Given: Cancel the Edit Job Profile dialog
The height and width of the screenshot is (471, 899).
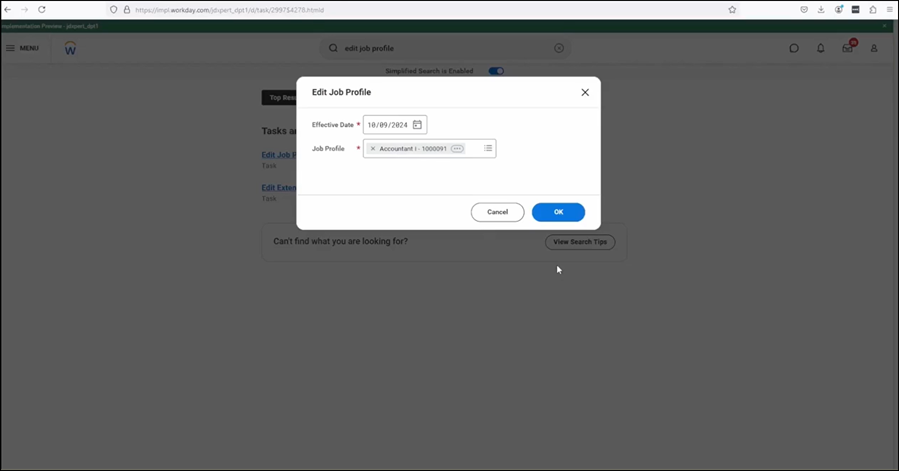Looking at the screenshot, I should tap(497, 212).
